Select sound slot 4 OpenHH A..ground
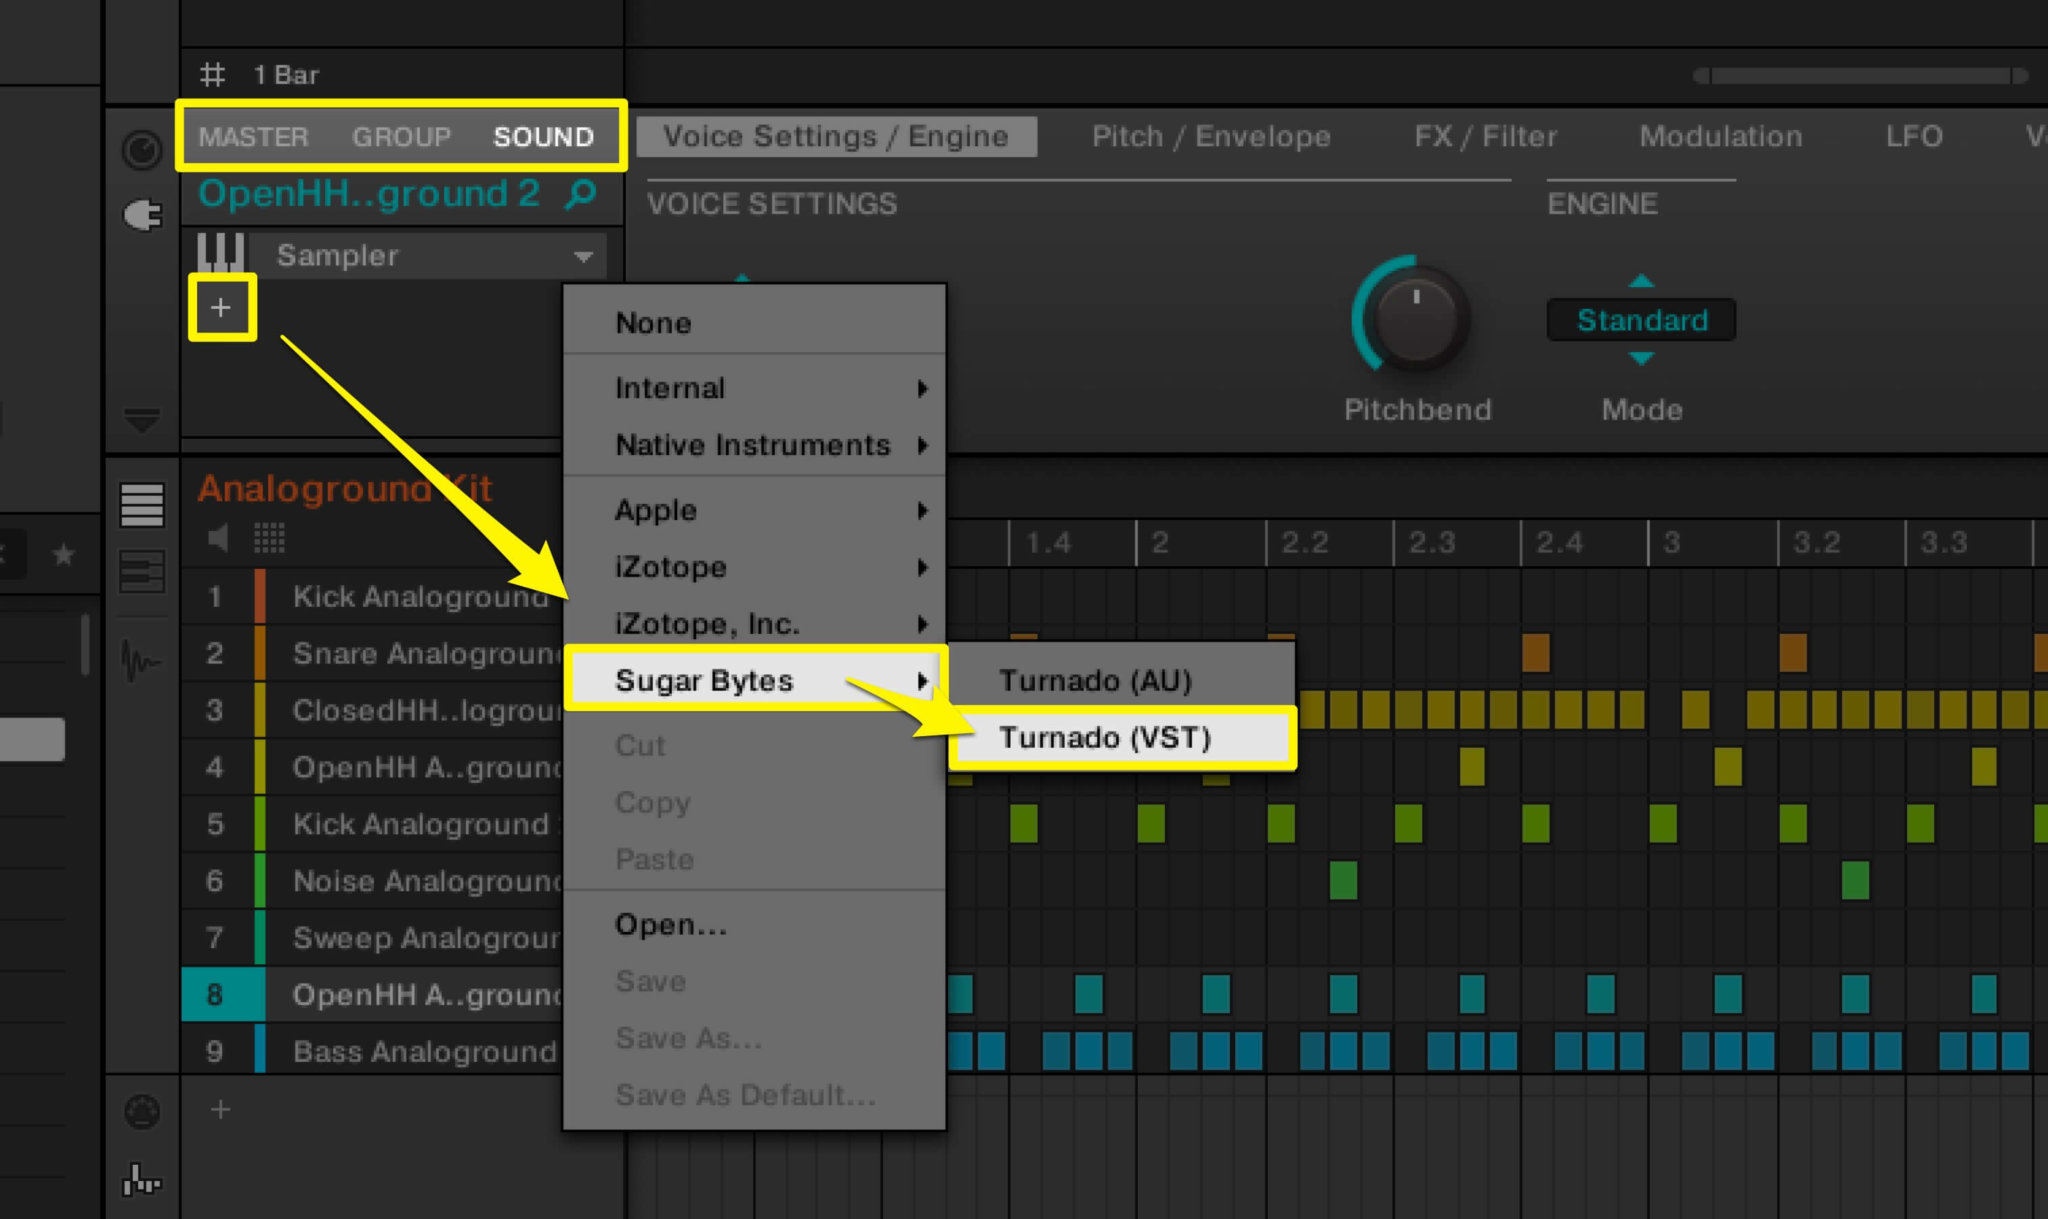This screenshot has width=2048, height=1219. pyautogui.click(x=372, y=768)
